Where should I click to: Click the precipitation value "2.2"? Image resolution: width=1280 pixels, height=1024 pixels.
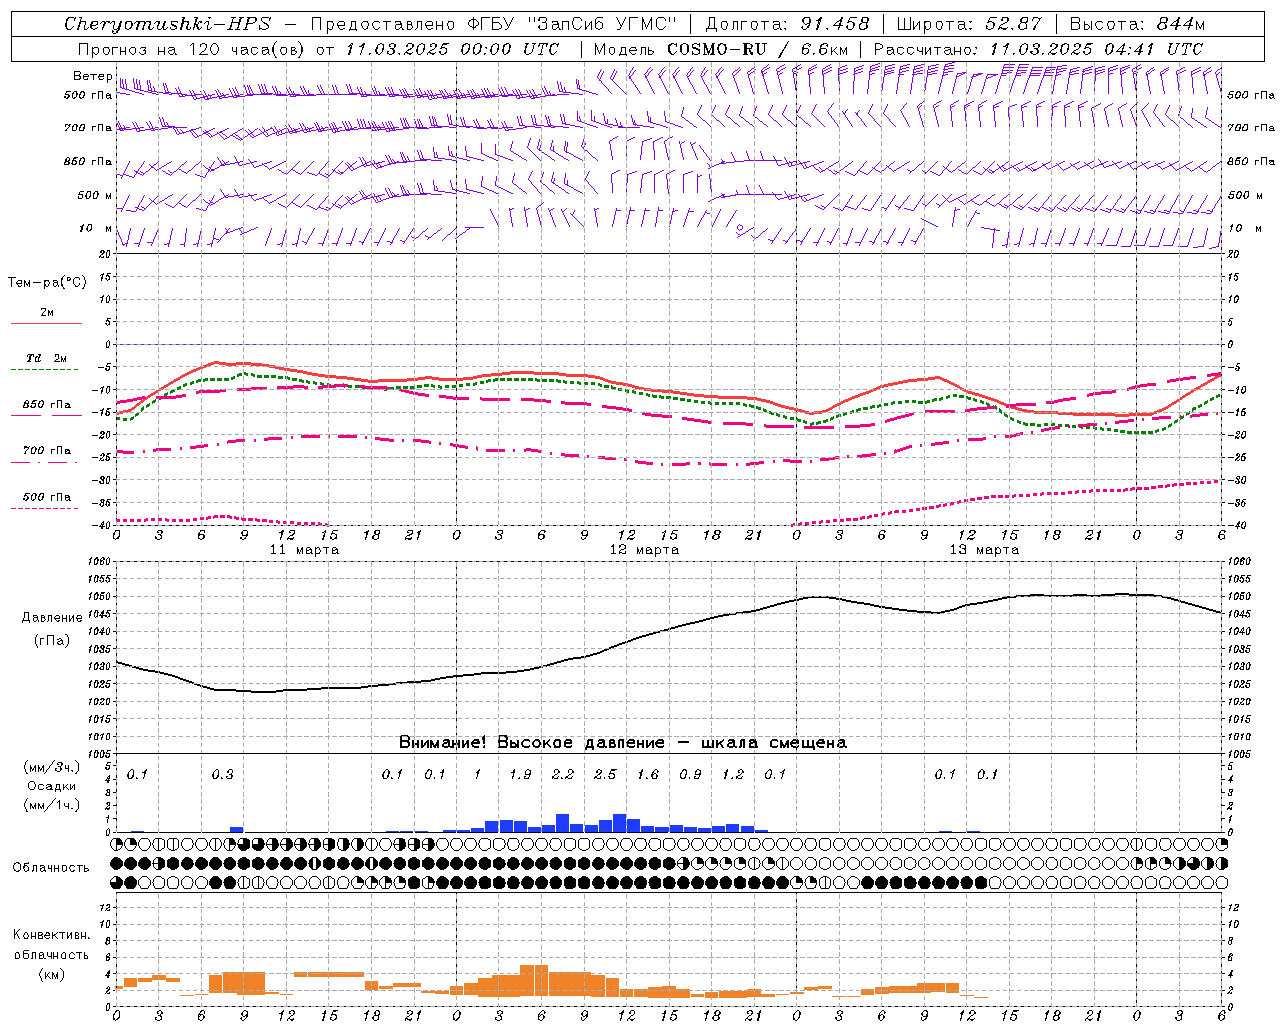tap(563, 774)
